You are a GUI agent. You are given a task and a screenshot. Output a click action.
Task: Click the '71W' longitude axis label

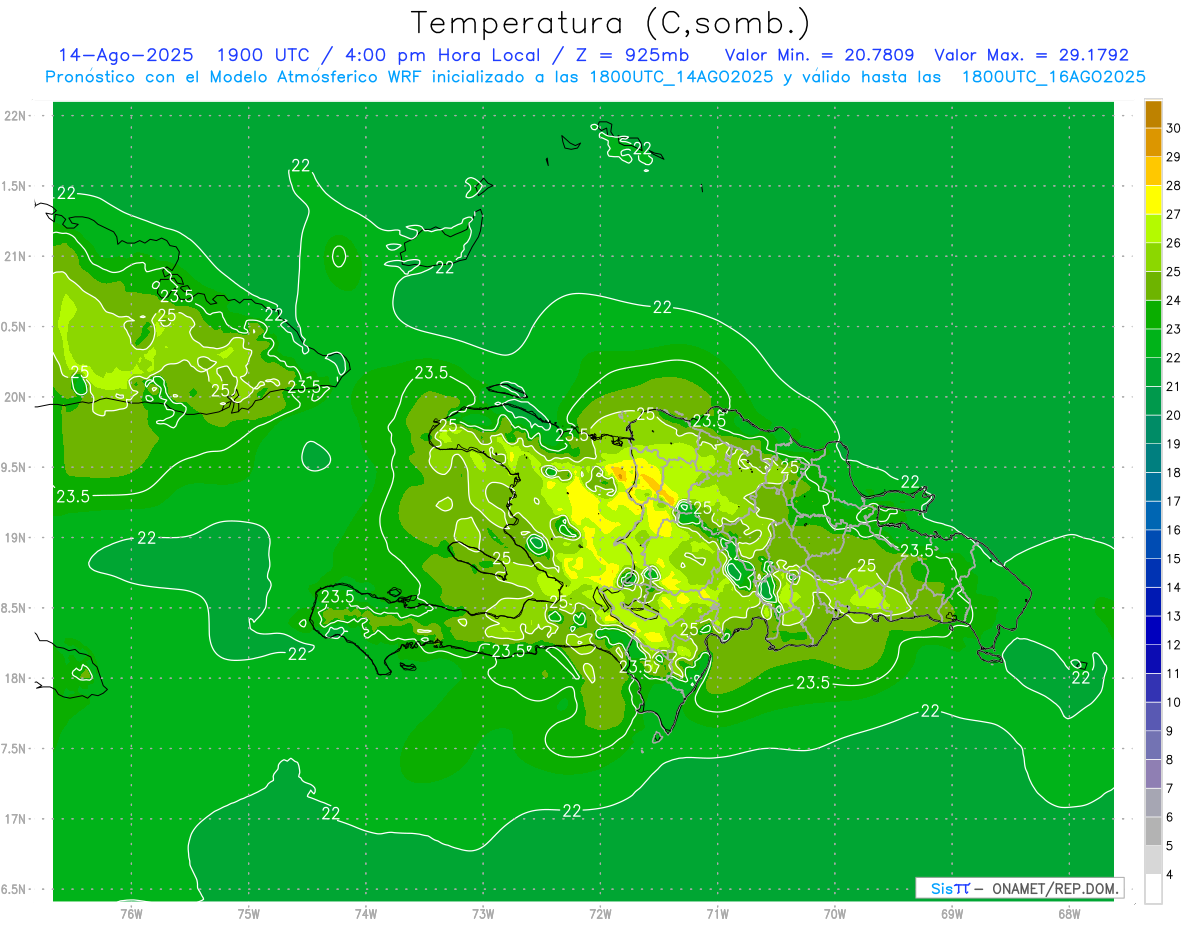(x=717, y=913)
